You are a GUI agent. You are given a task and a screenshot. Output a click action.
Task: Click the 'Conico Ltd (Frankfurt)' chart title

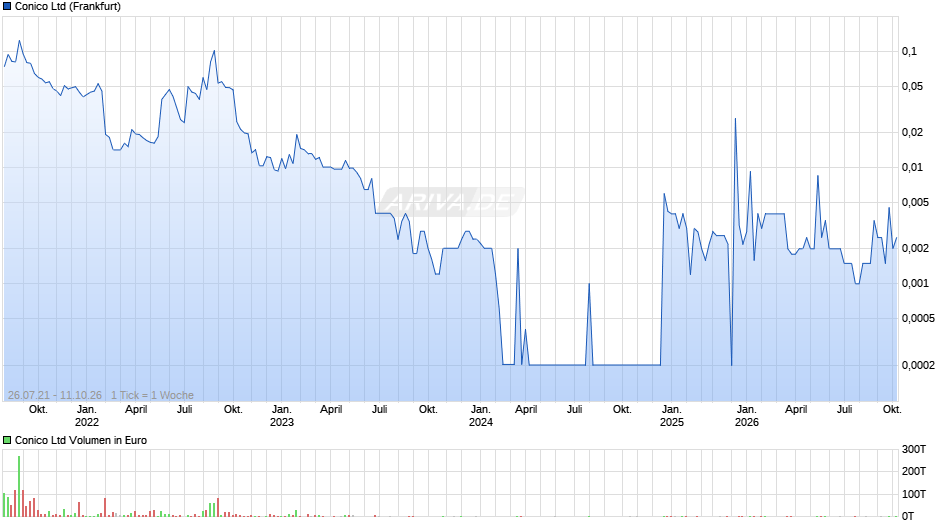(x=68, y=7)
